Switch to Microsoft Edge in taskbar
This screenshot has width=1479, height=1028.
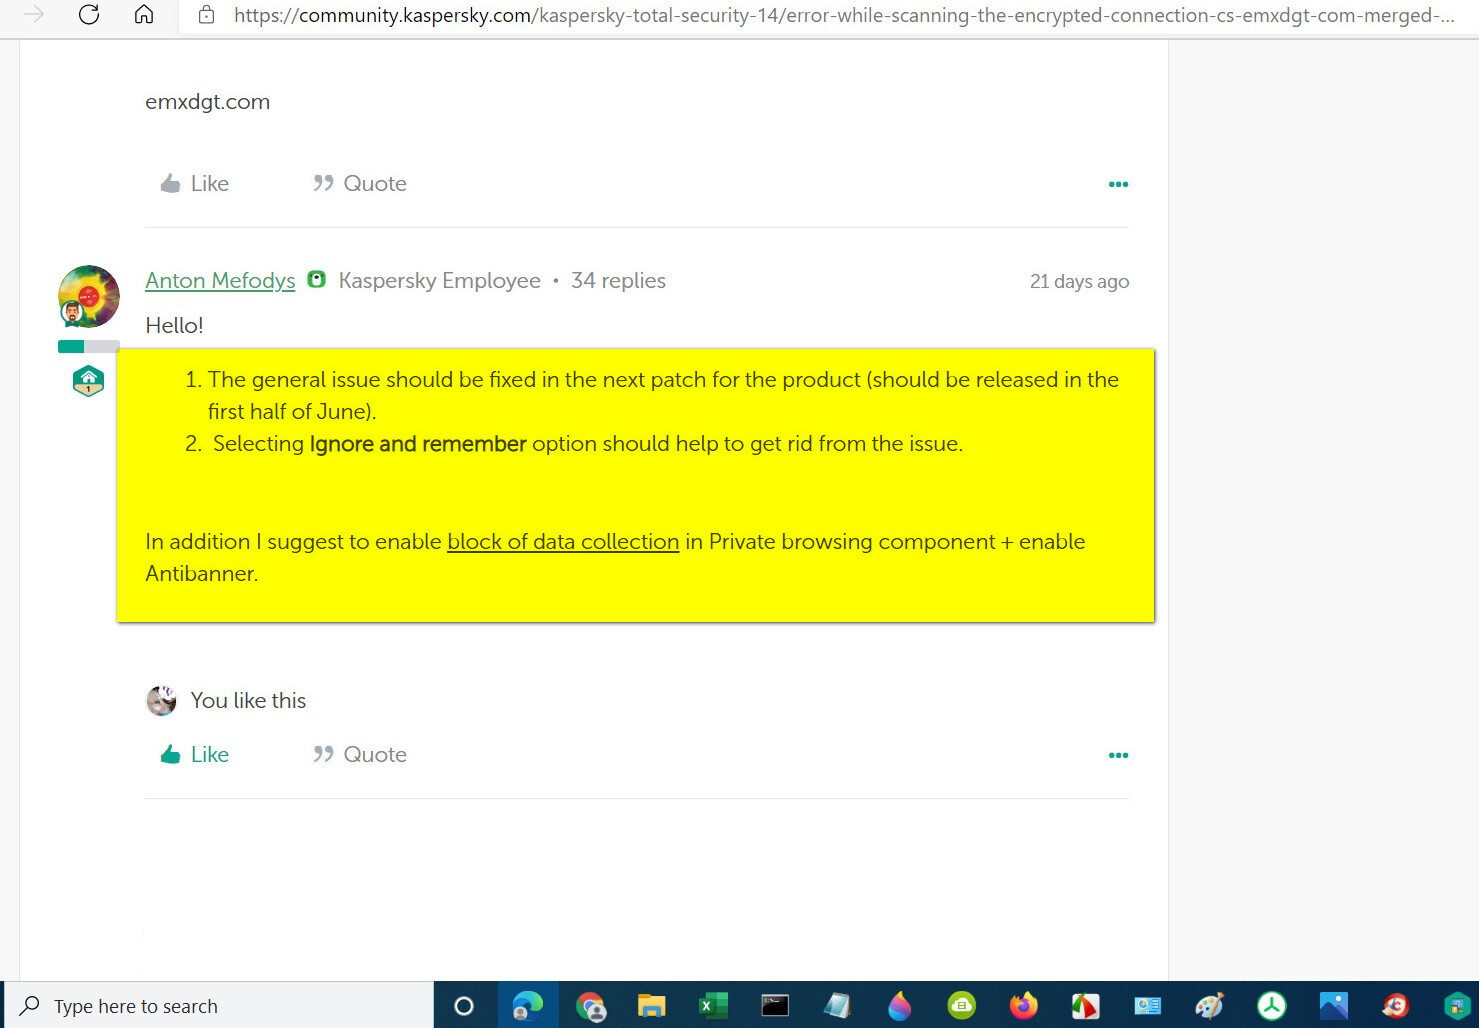[x=527, y=1006]
